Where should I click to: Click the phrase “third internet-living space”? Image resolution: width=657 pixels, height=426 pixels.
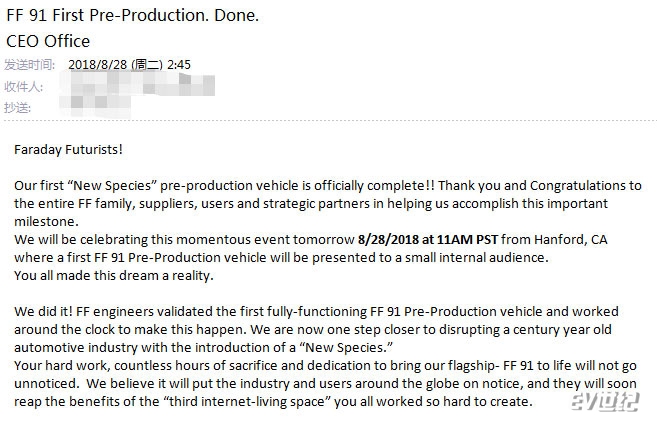tap(247, 402)
